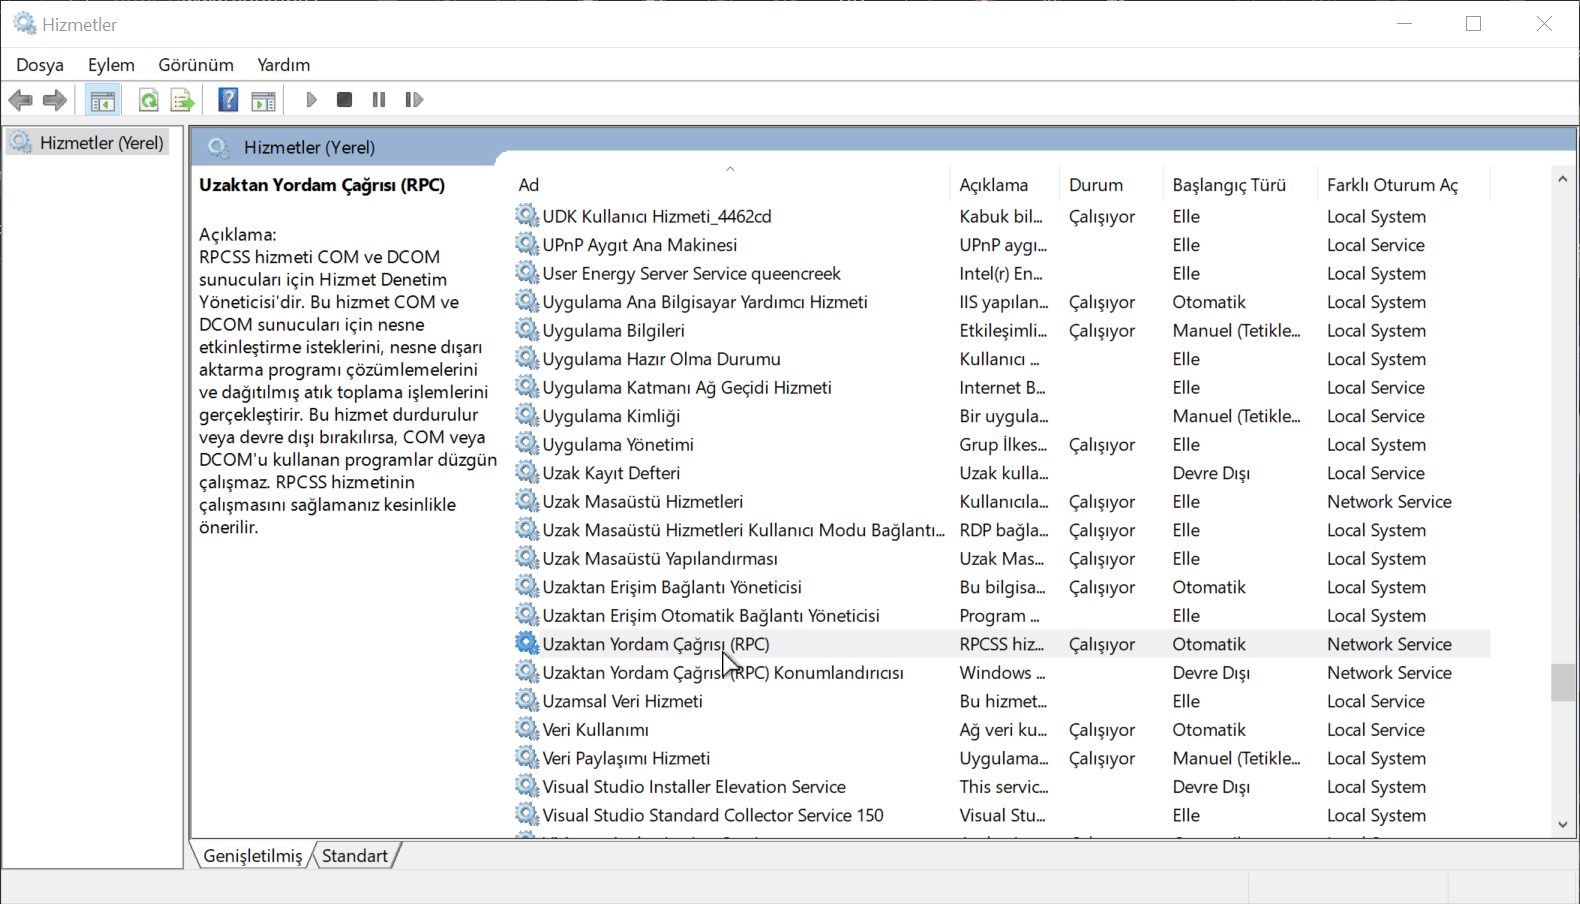
Task: Click 'Intel(R) En...' description cell
Action: [1001, 273]
